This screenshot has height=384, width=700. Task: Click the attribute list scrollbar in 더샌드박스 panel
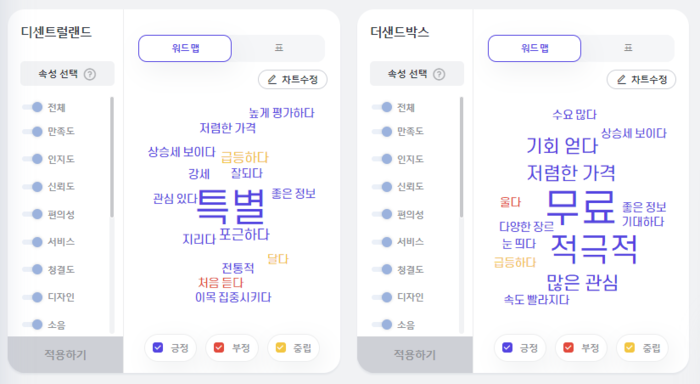coord(461,157)
